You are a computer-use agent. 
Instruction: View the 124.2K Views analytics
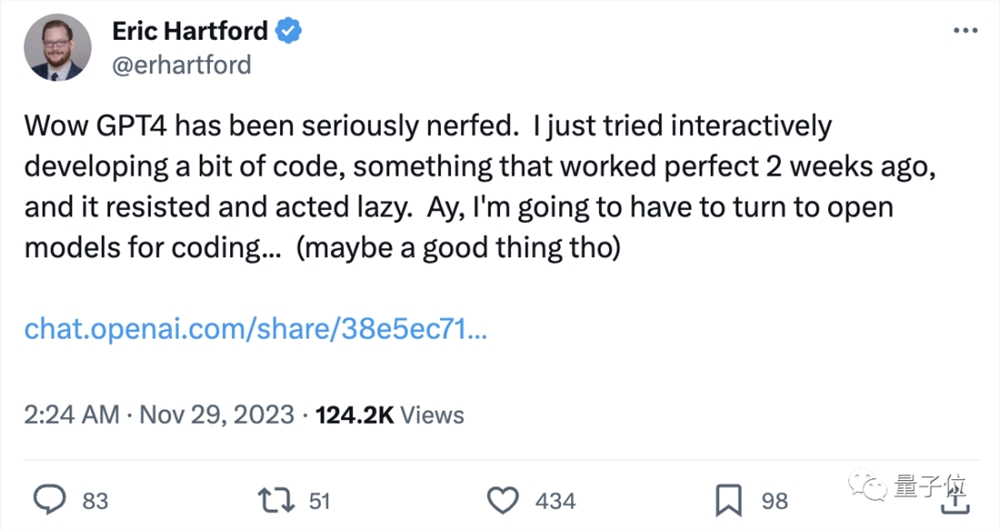(389, 414)
